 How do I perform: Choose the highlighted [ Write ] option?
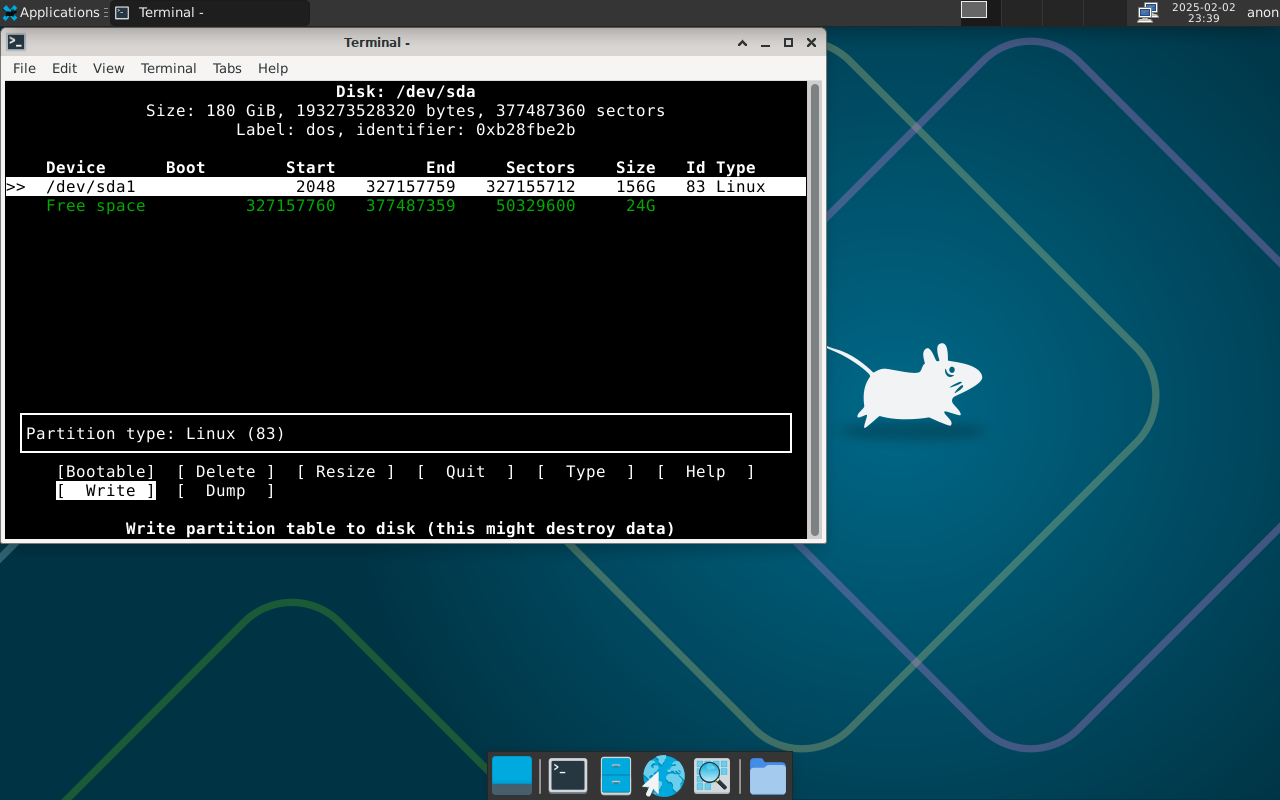pyautogui.click(x=106, y=491)
